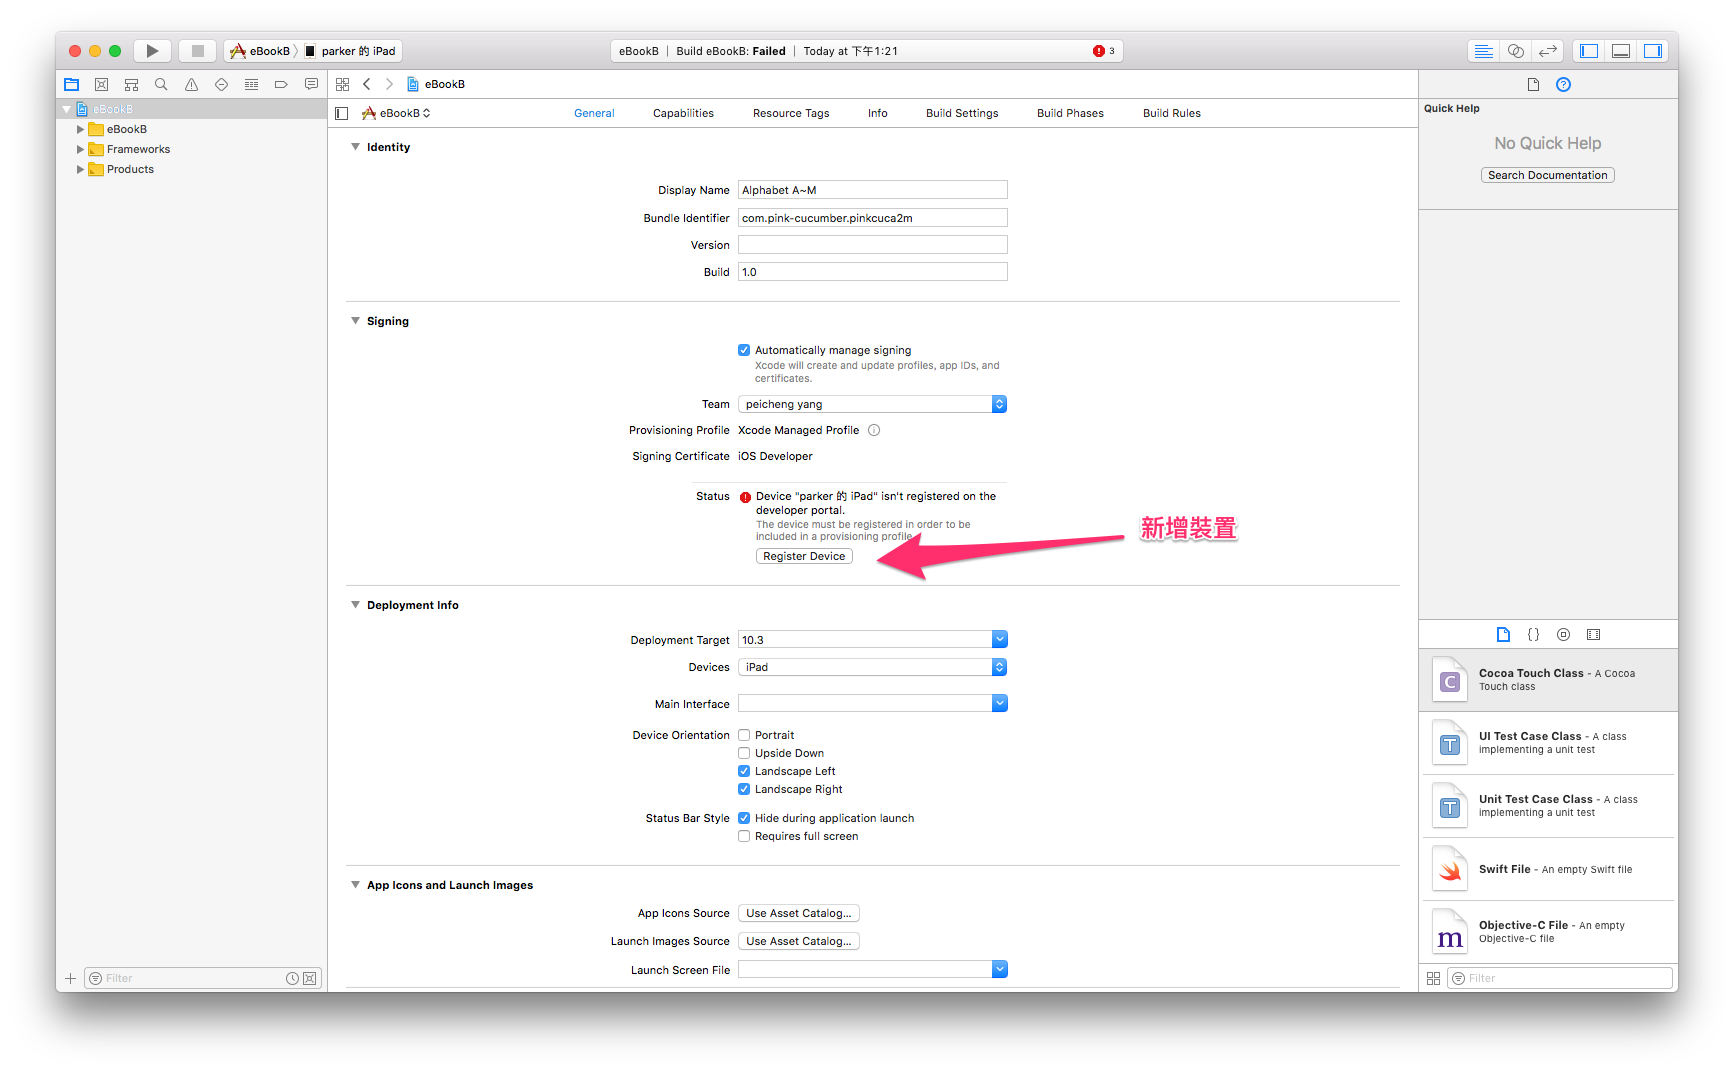1734x1072 pixels.
Task: Show the Quick Help inspector icon
Action: (1563, 85)
